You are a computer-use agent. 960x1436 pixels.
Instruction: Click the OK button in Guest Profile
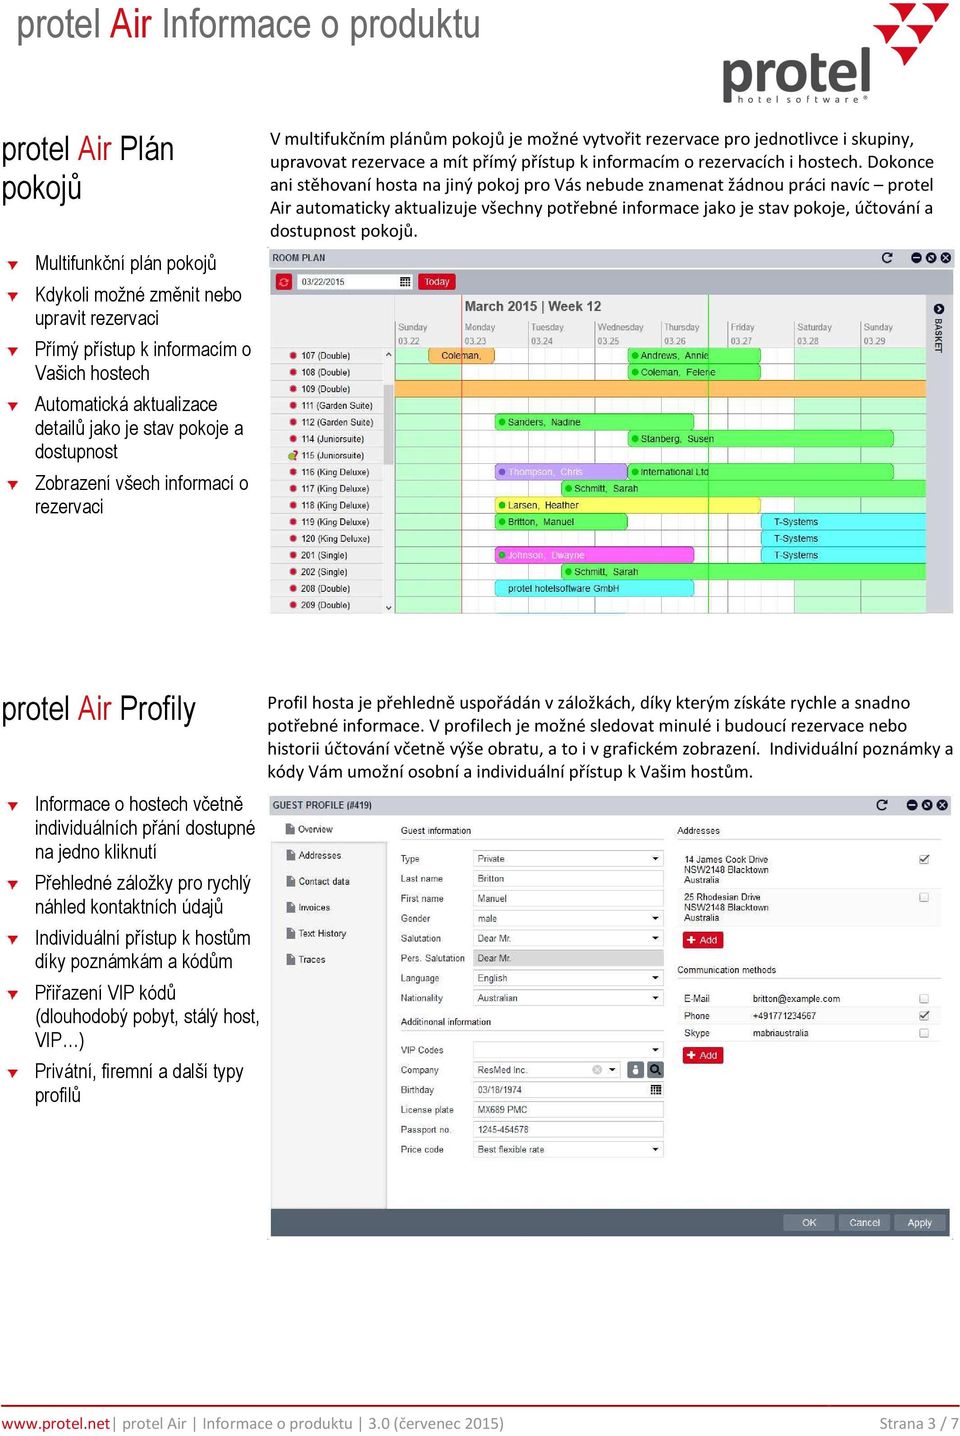(809, 1223)
